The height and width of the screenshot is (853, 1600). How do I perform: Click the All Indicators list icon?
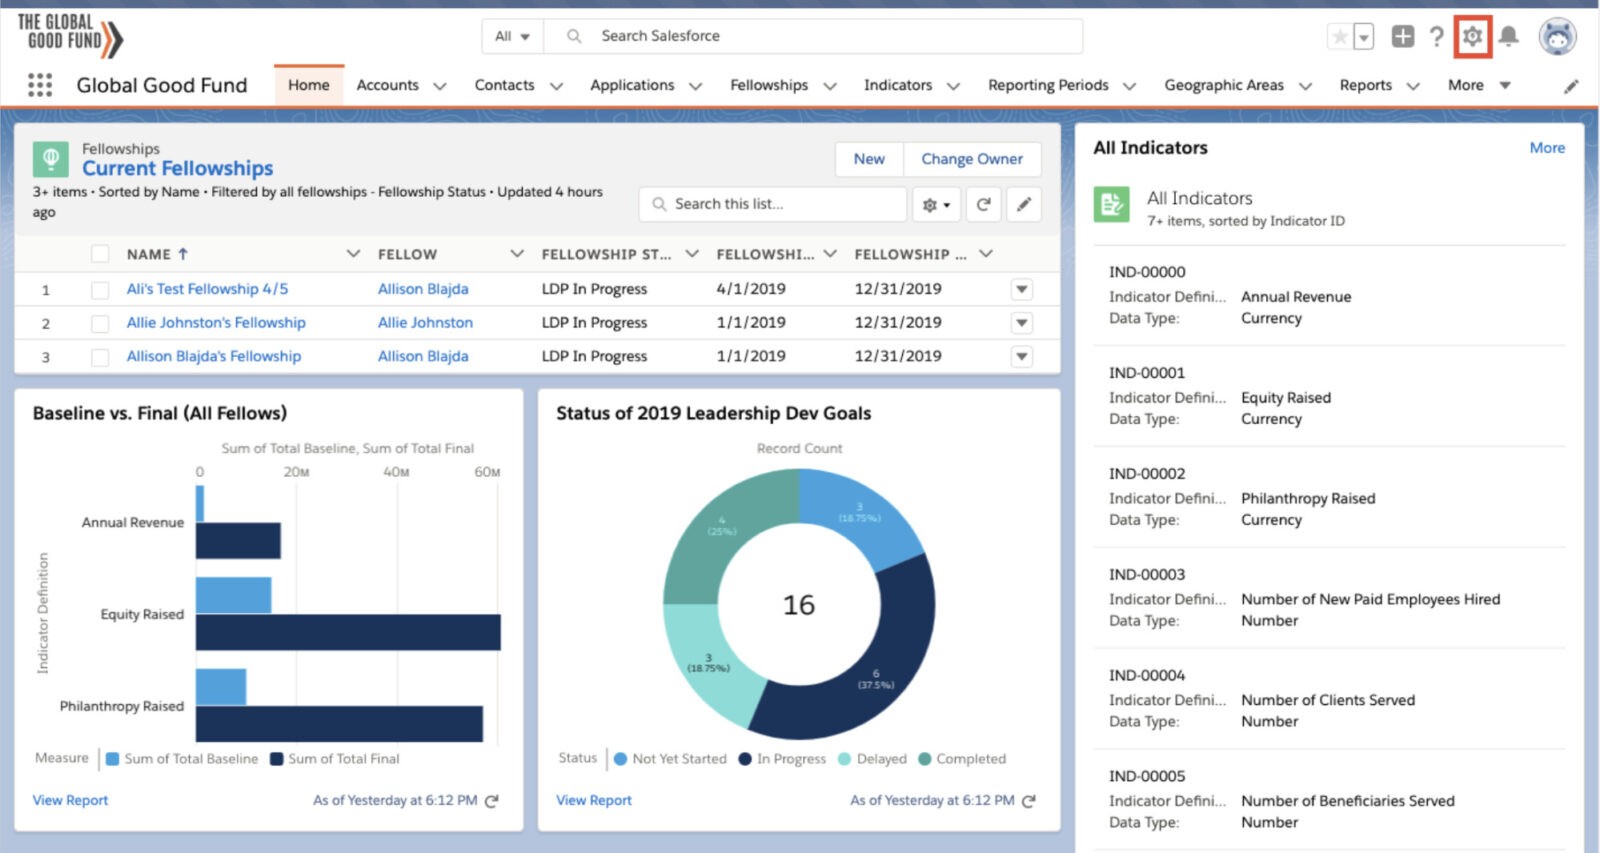tap(1111, 205)
